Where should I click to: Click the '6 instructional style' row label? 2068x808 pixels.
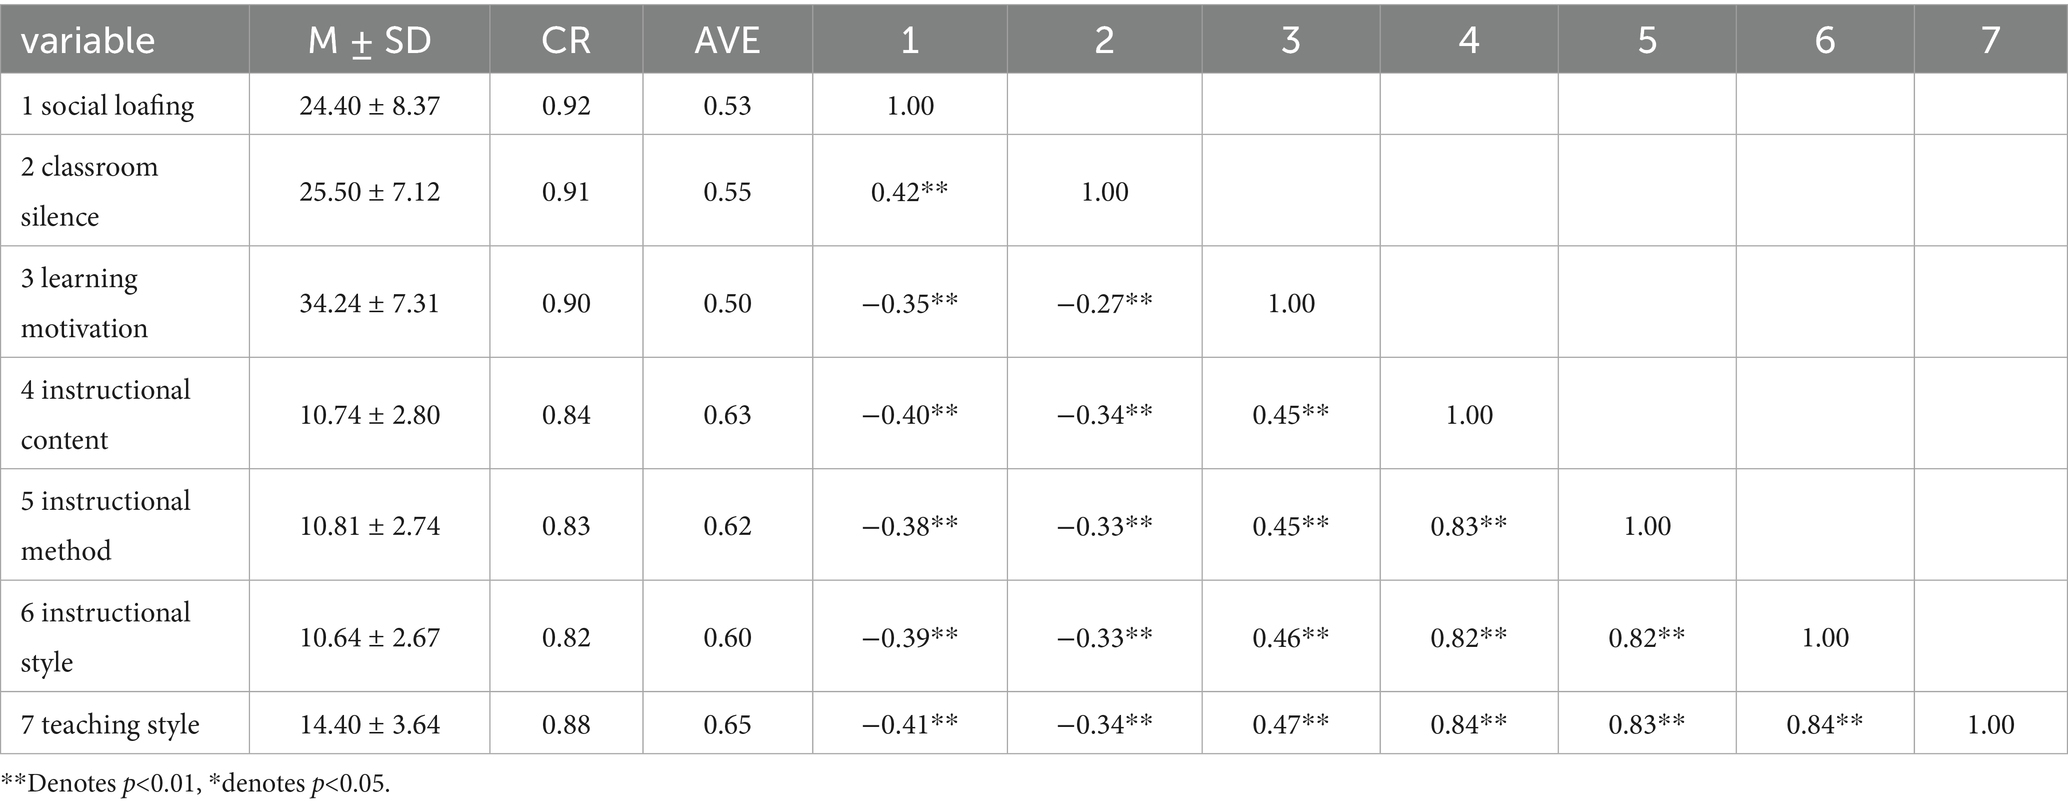106,637
